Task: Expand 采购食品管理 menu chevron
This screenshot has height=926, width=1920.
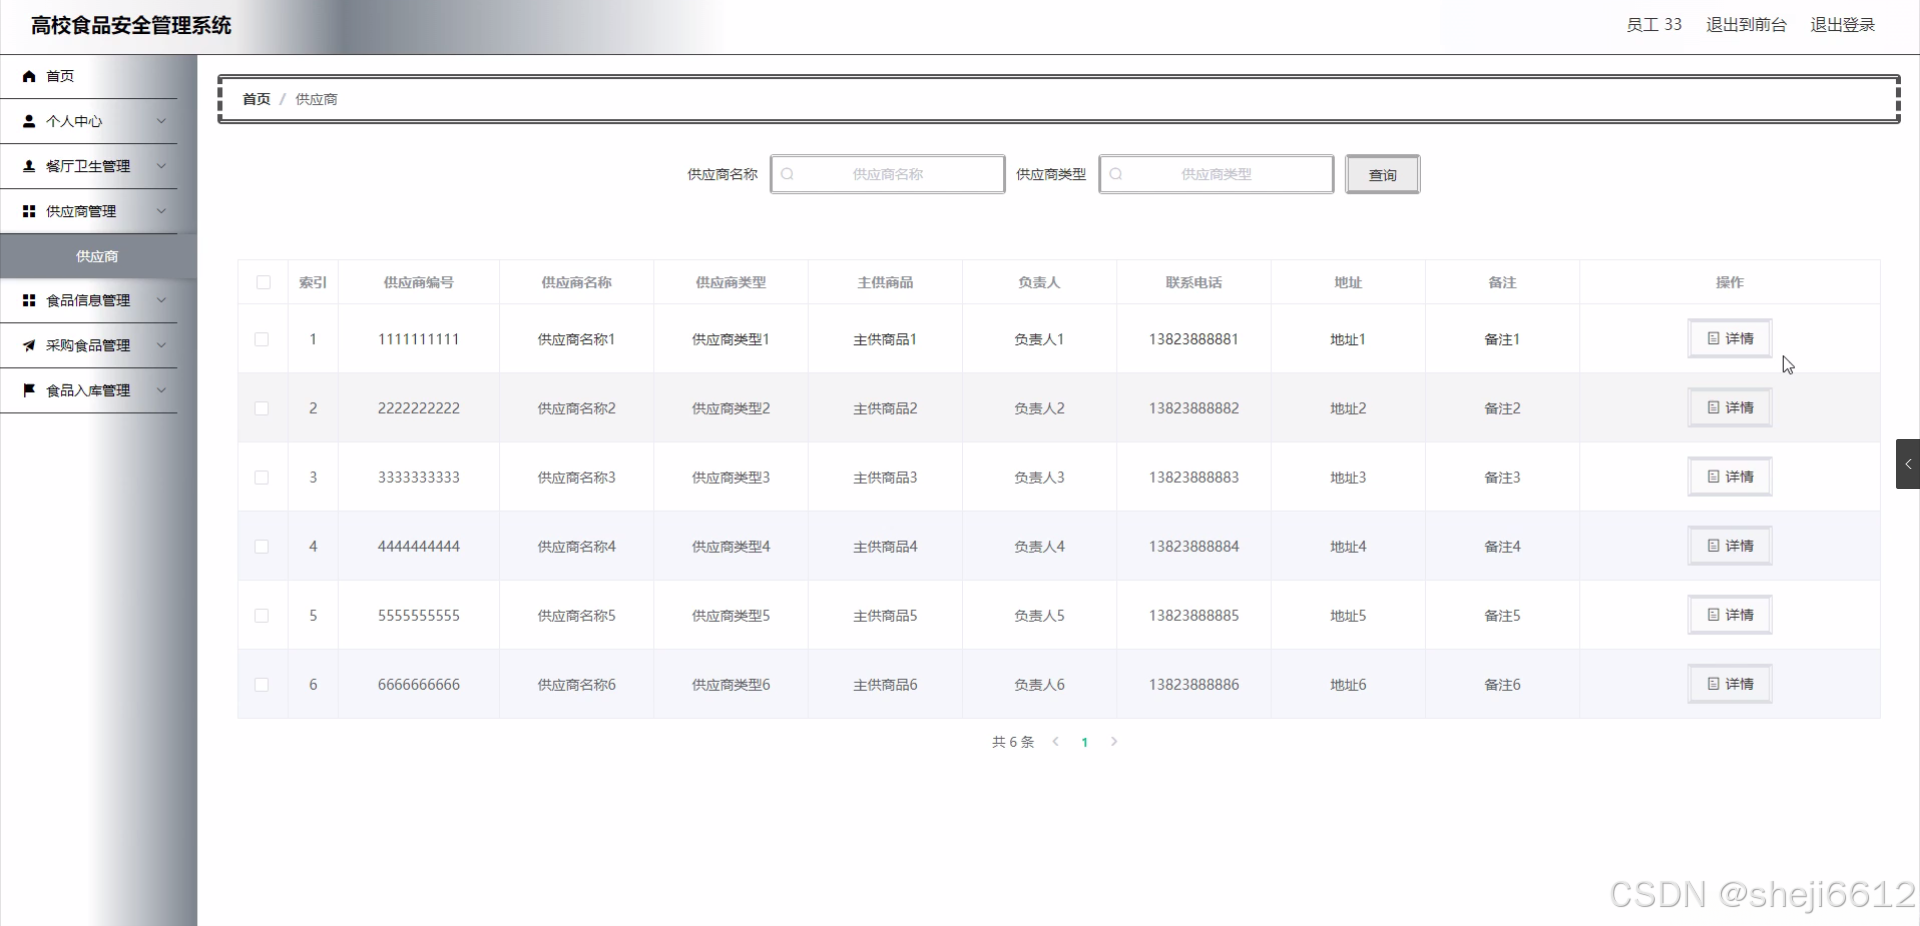Action: tap(161, 345)
